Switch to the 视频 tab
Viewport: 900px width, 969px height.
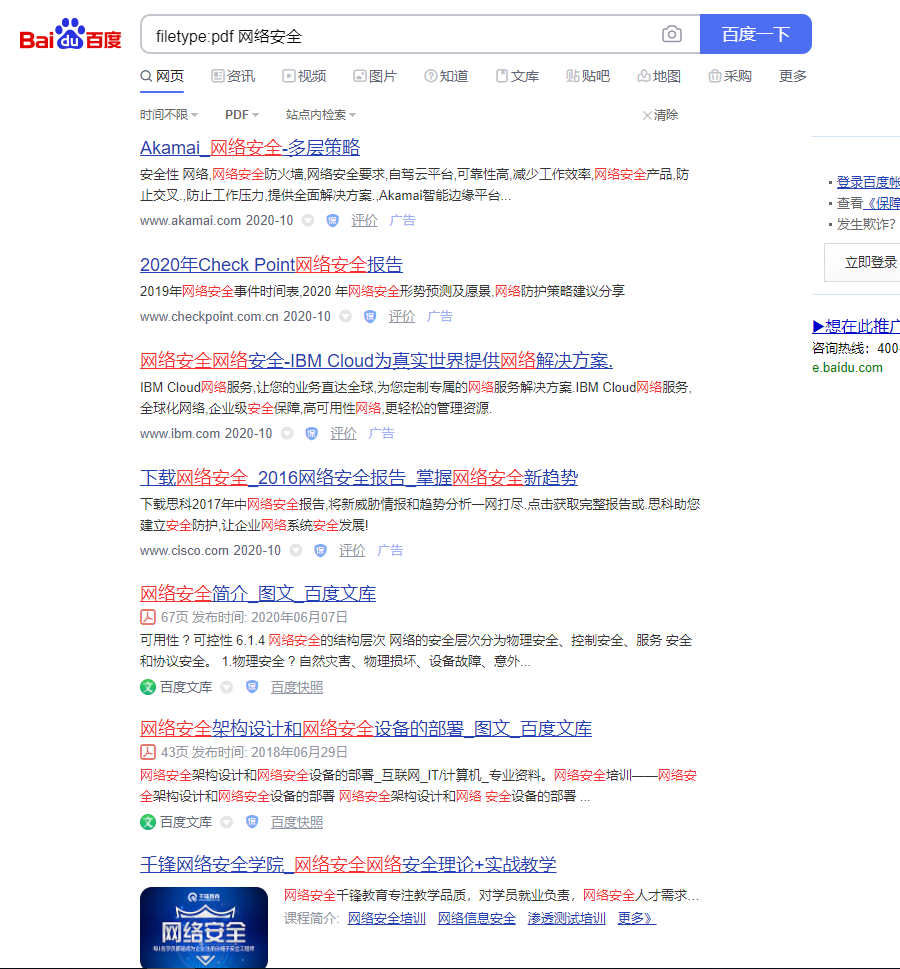[x=304, y=76]
